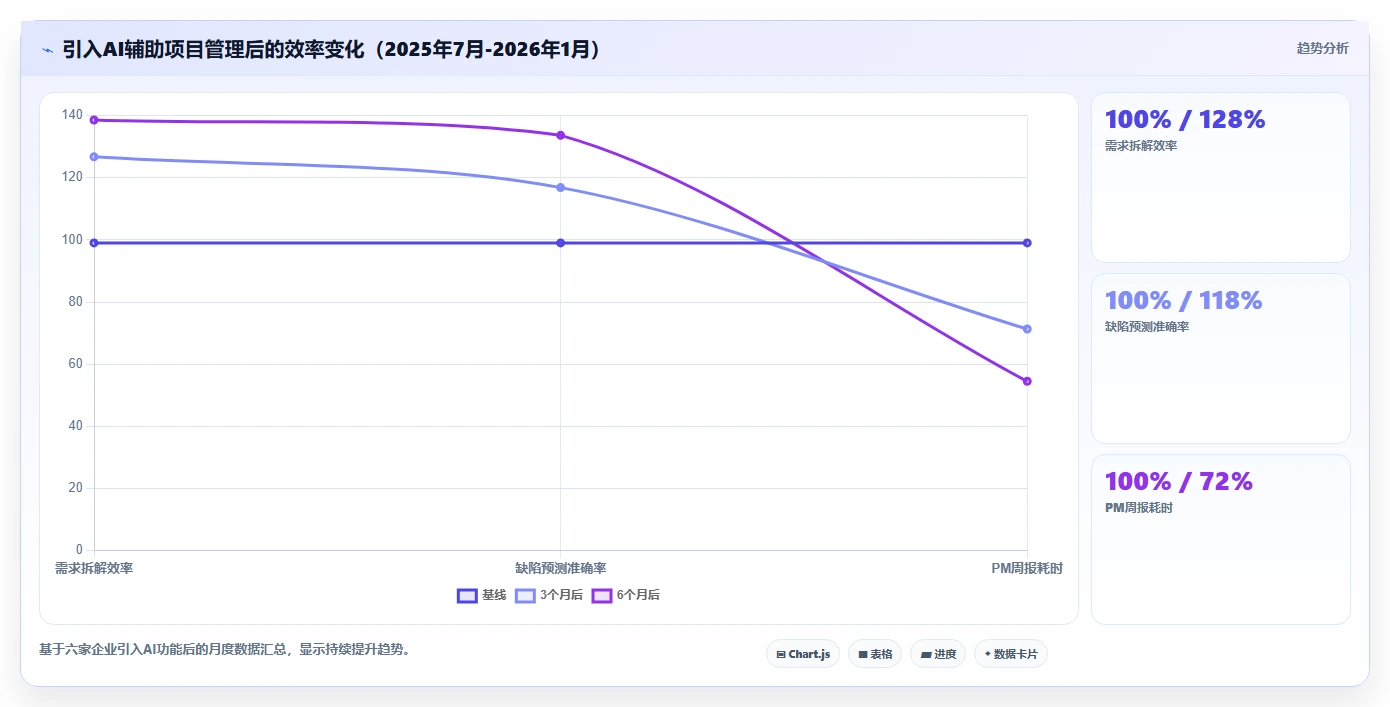Click the chart title text
This screenshot has width=1390, height=707.
[x=335, y=49]
